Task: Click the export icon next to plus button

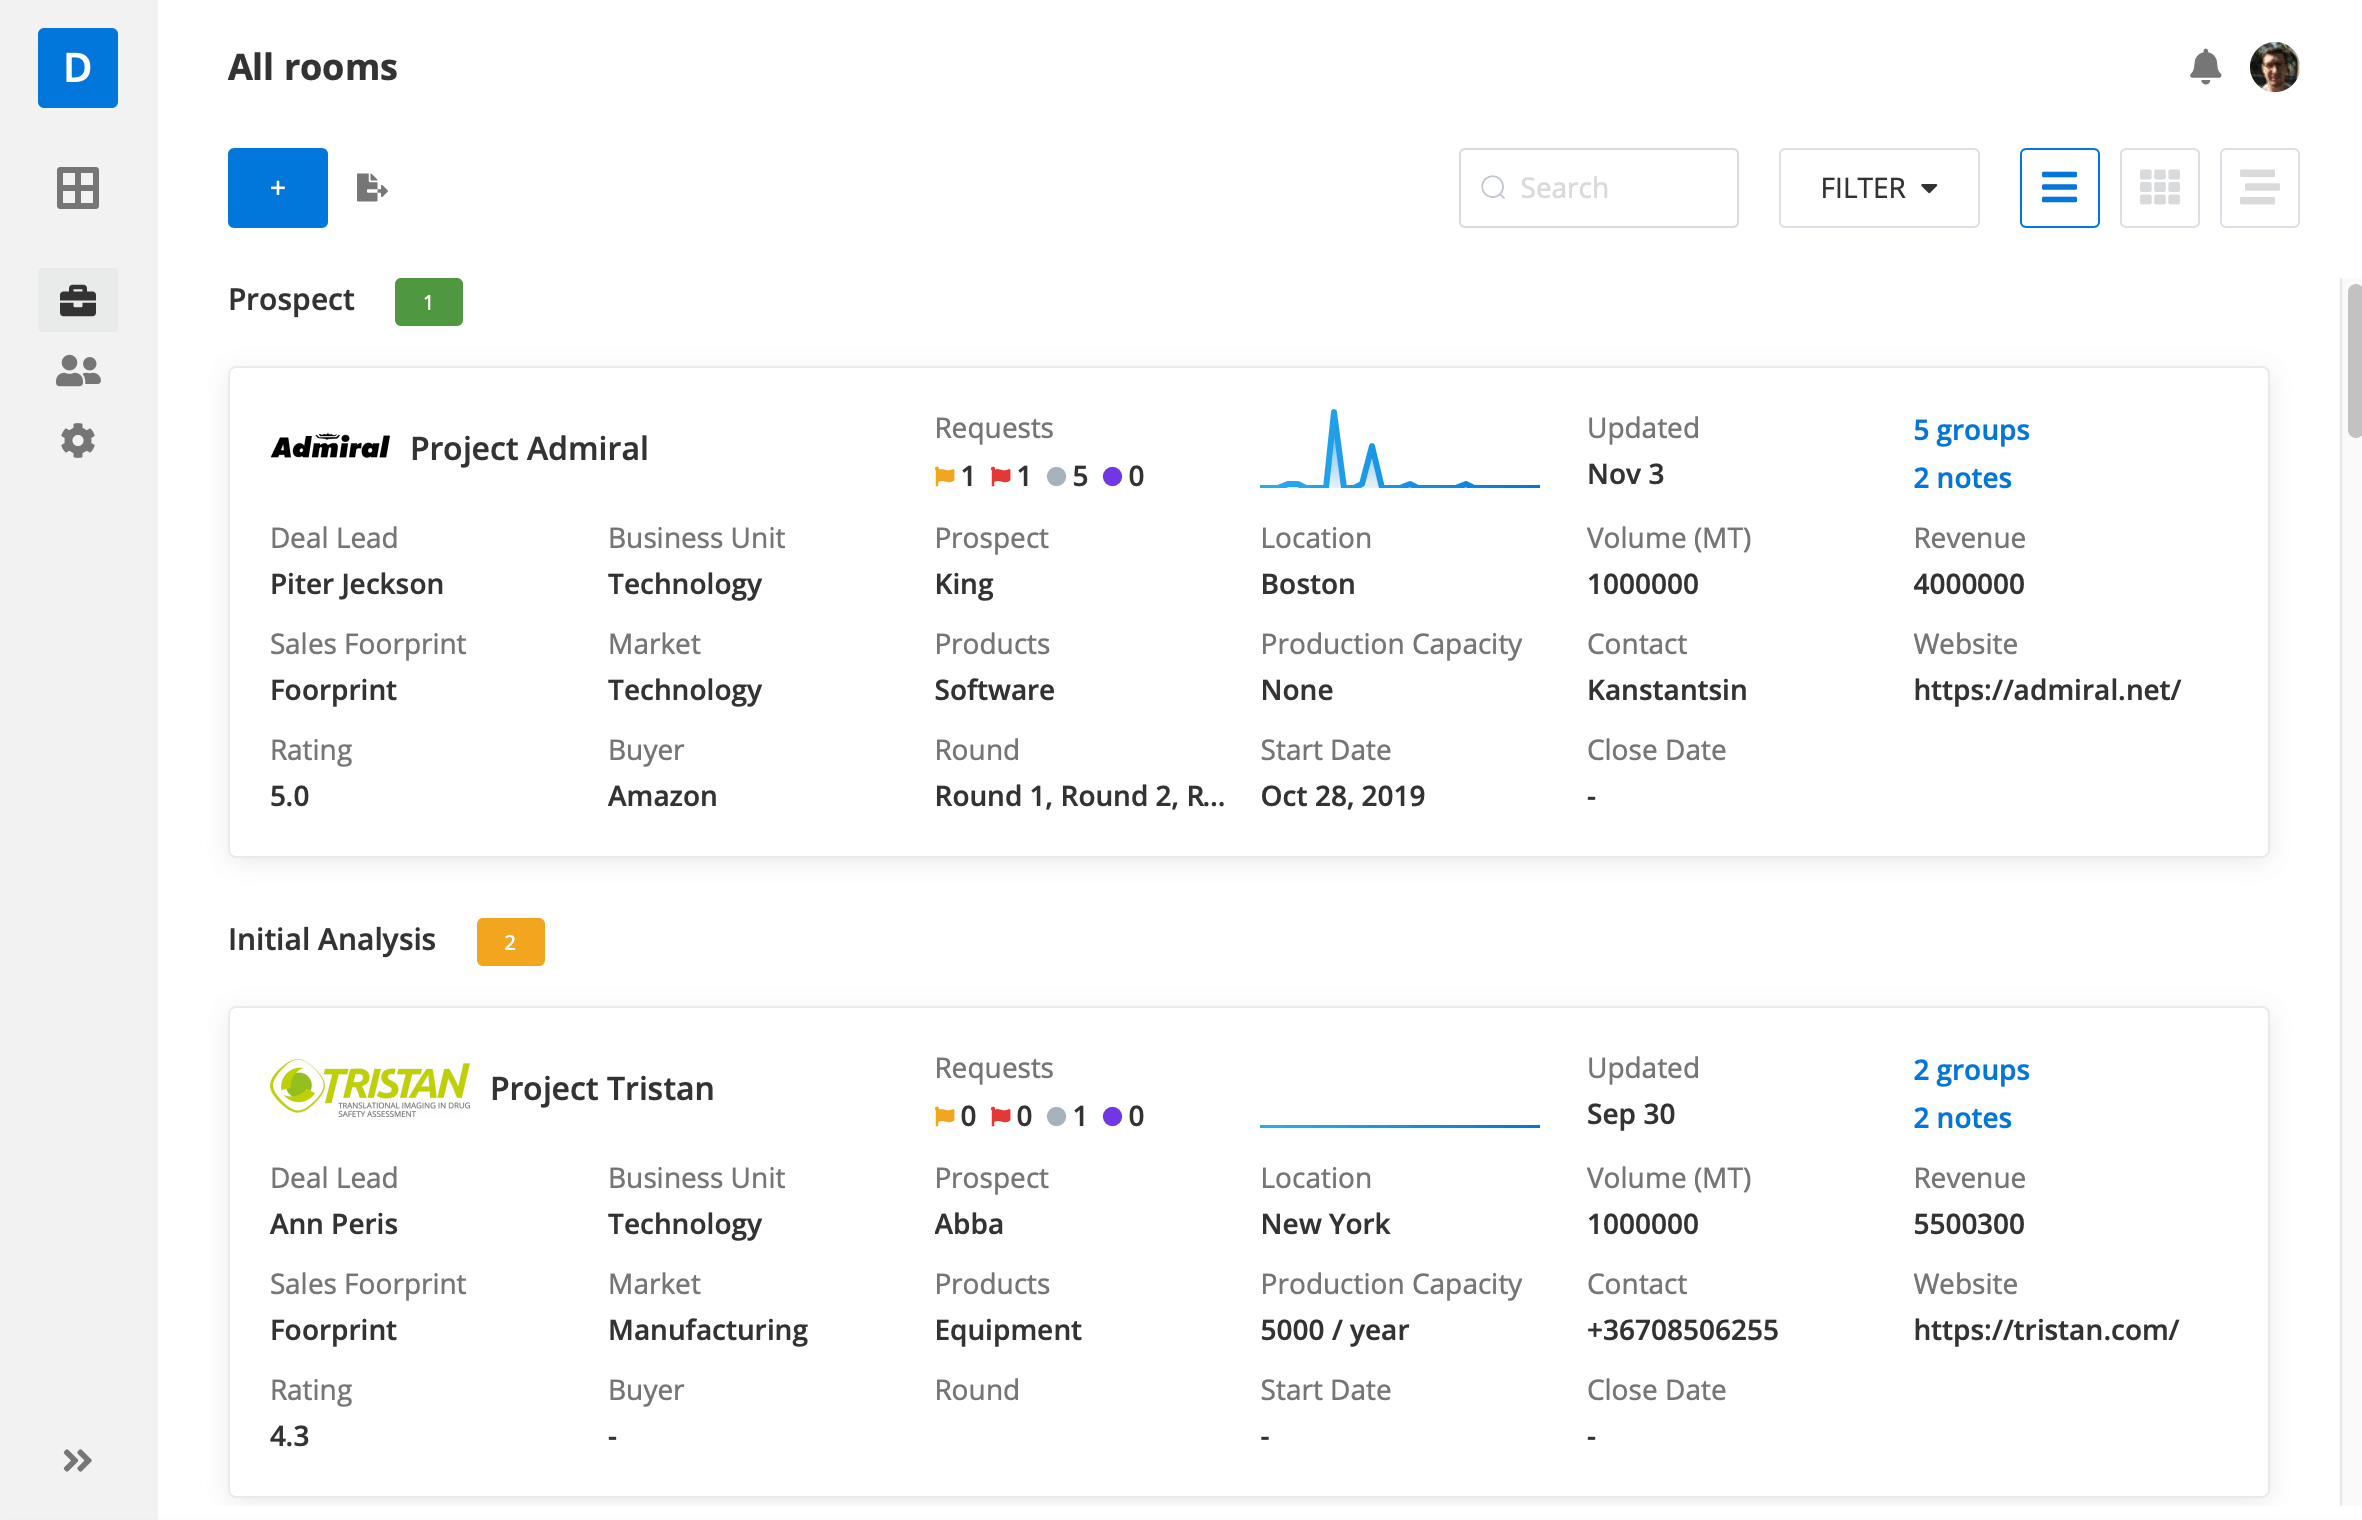Action: click(x=372, y=188)
